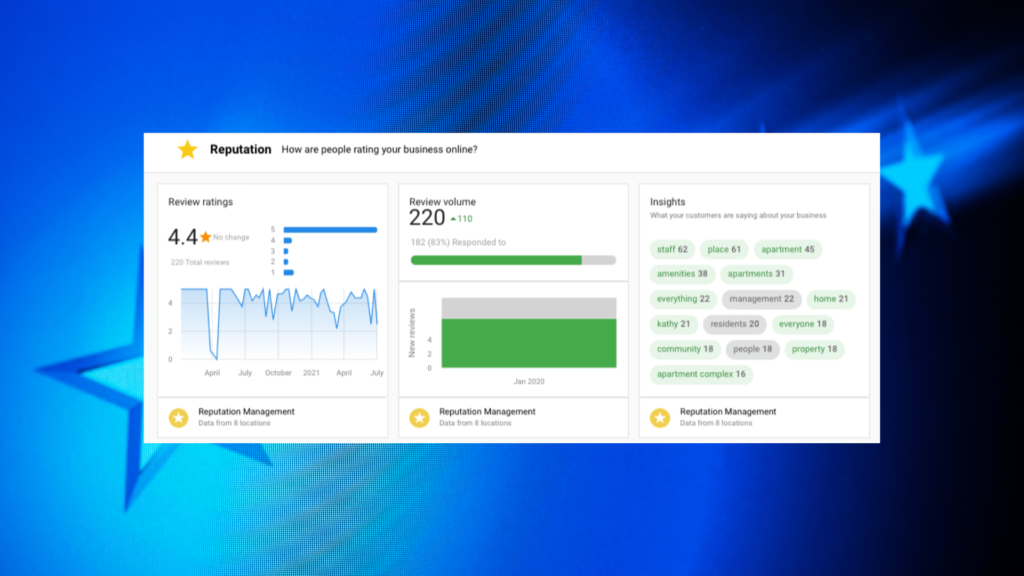Select the 5-star rating bar
The width and height of the screenshot is (1024, 576).
(330, 230)
